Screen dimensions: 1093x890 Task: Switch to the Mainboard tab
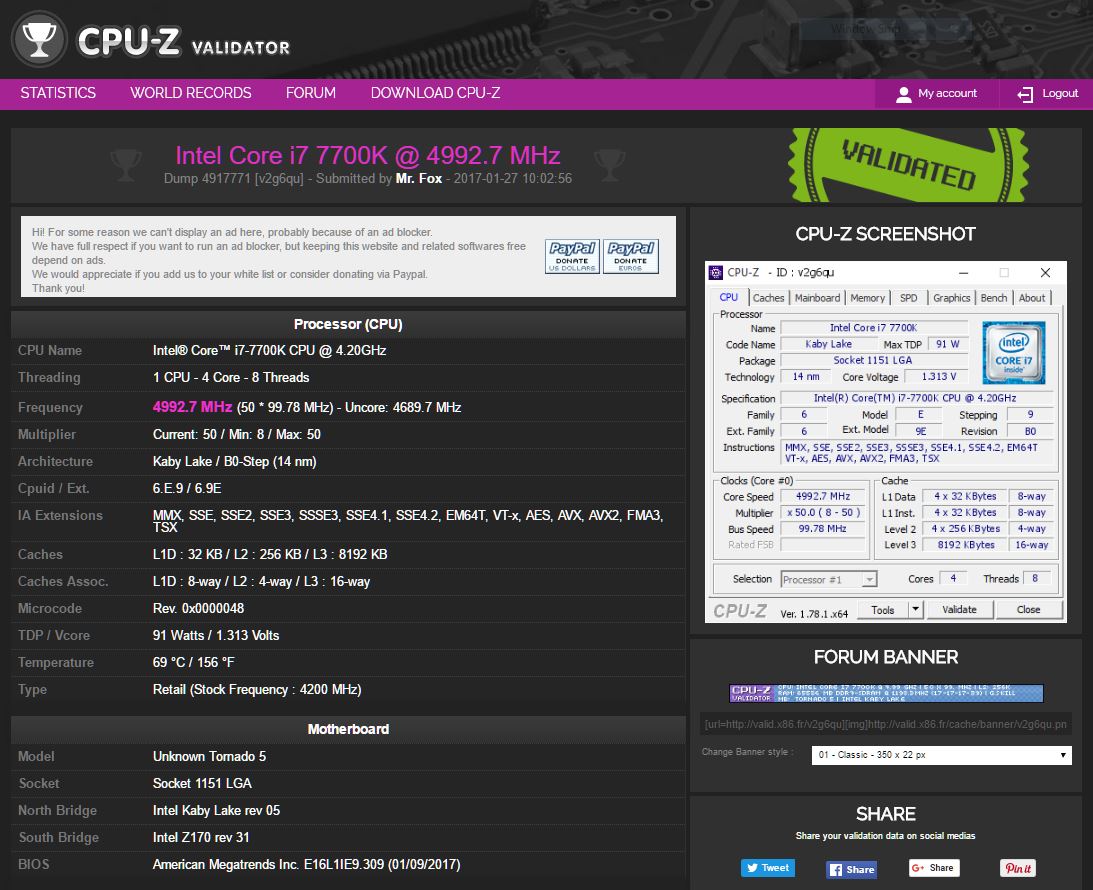(817, 298)
